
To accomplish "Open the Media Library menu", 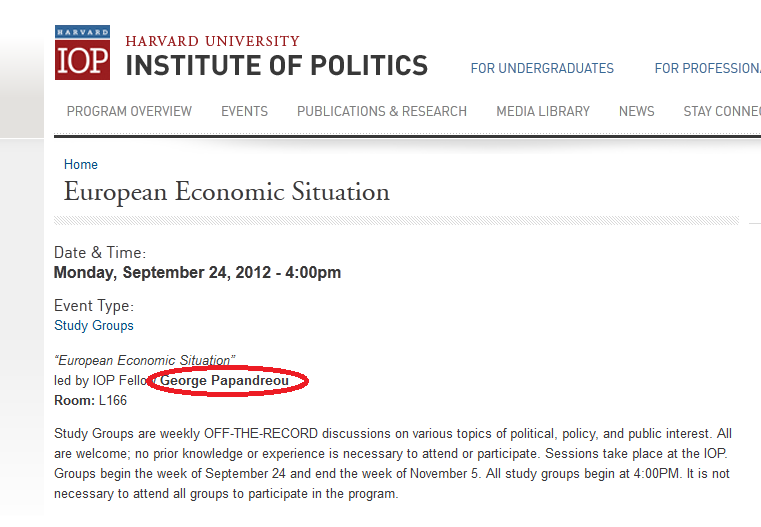I will pyautogui.click(x=543, y=111).
